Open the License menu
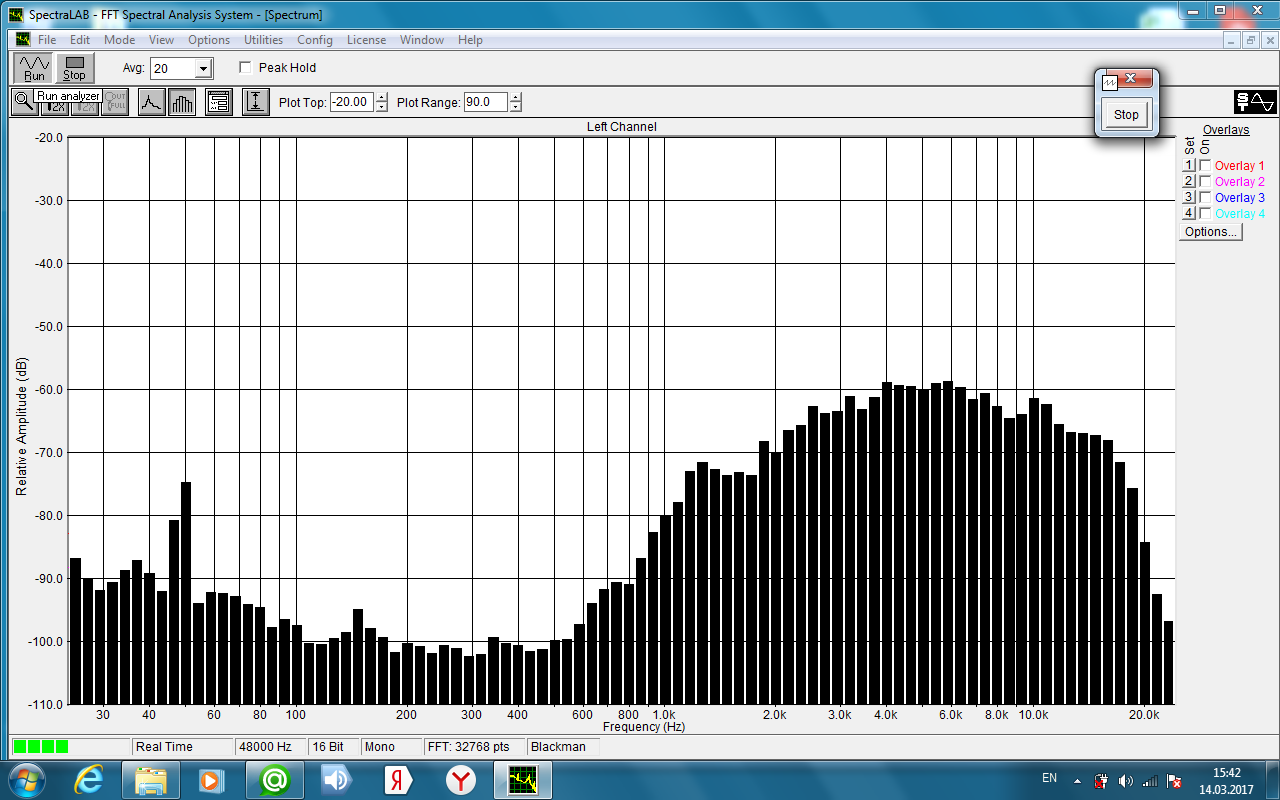 366,40
